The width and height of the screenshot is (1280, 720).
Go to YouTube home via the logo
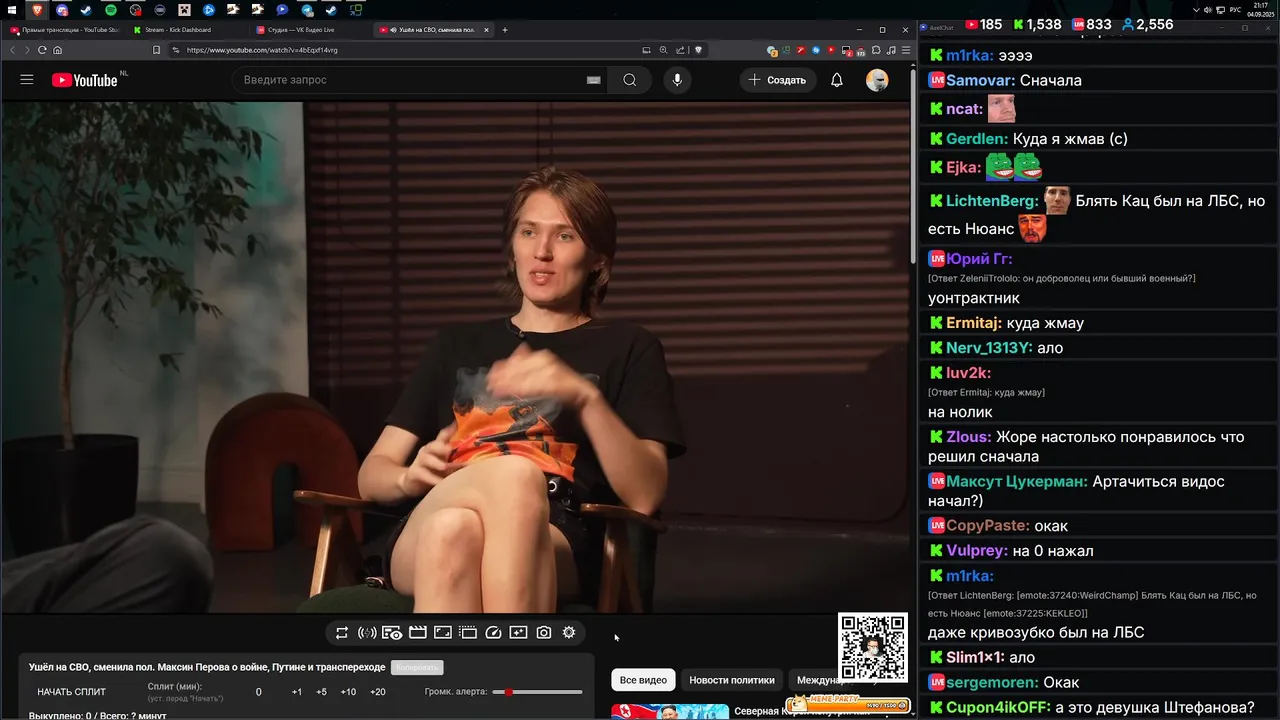point(84,80)
